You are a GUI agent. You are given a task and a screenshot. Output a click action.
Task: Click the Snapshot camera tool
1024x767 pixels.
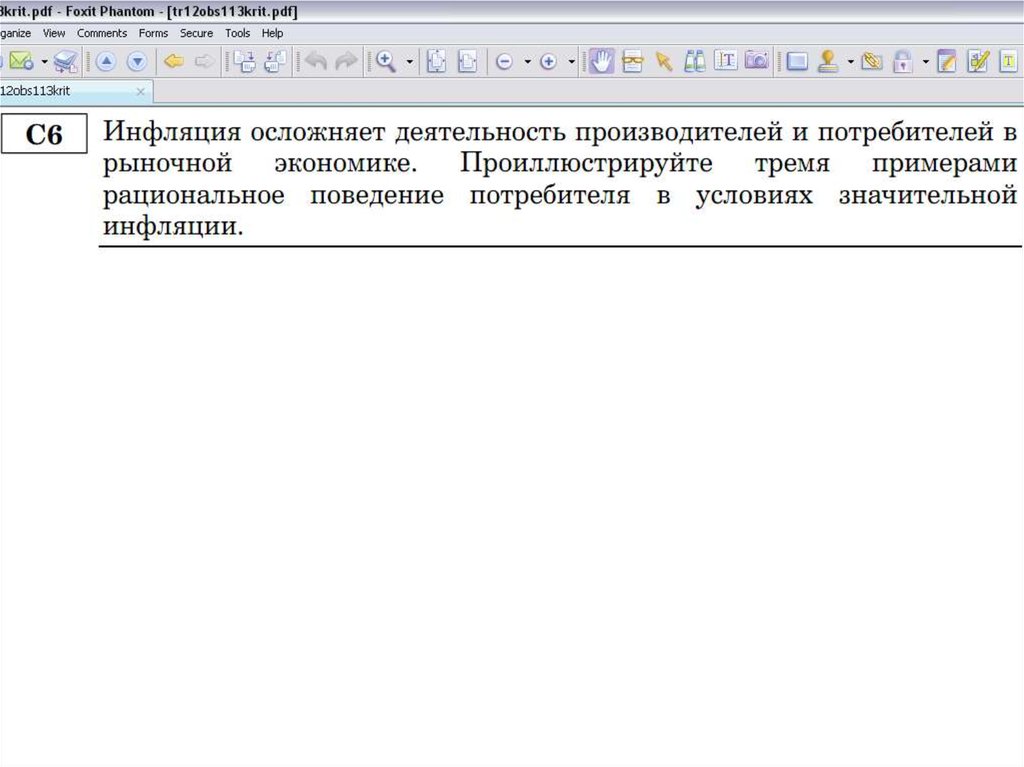757,62
